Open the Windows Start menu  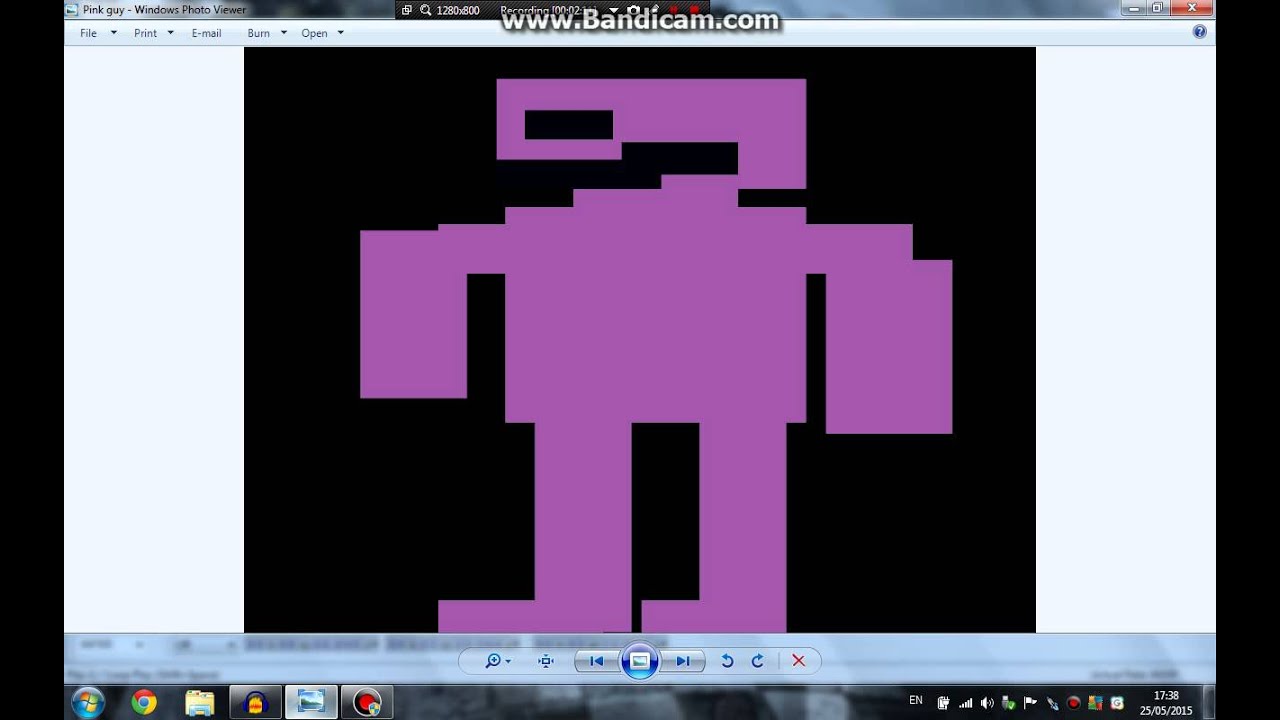(x=88, y=702)
